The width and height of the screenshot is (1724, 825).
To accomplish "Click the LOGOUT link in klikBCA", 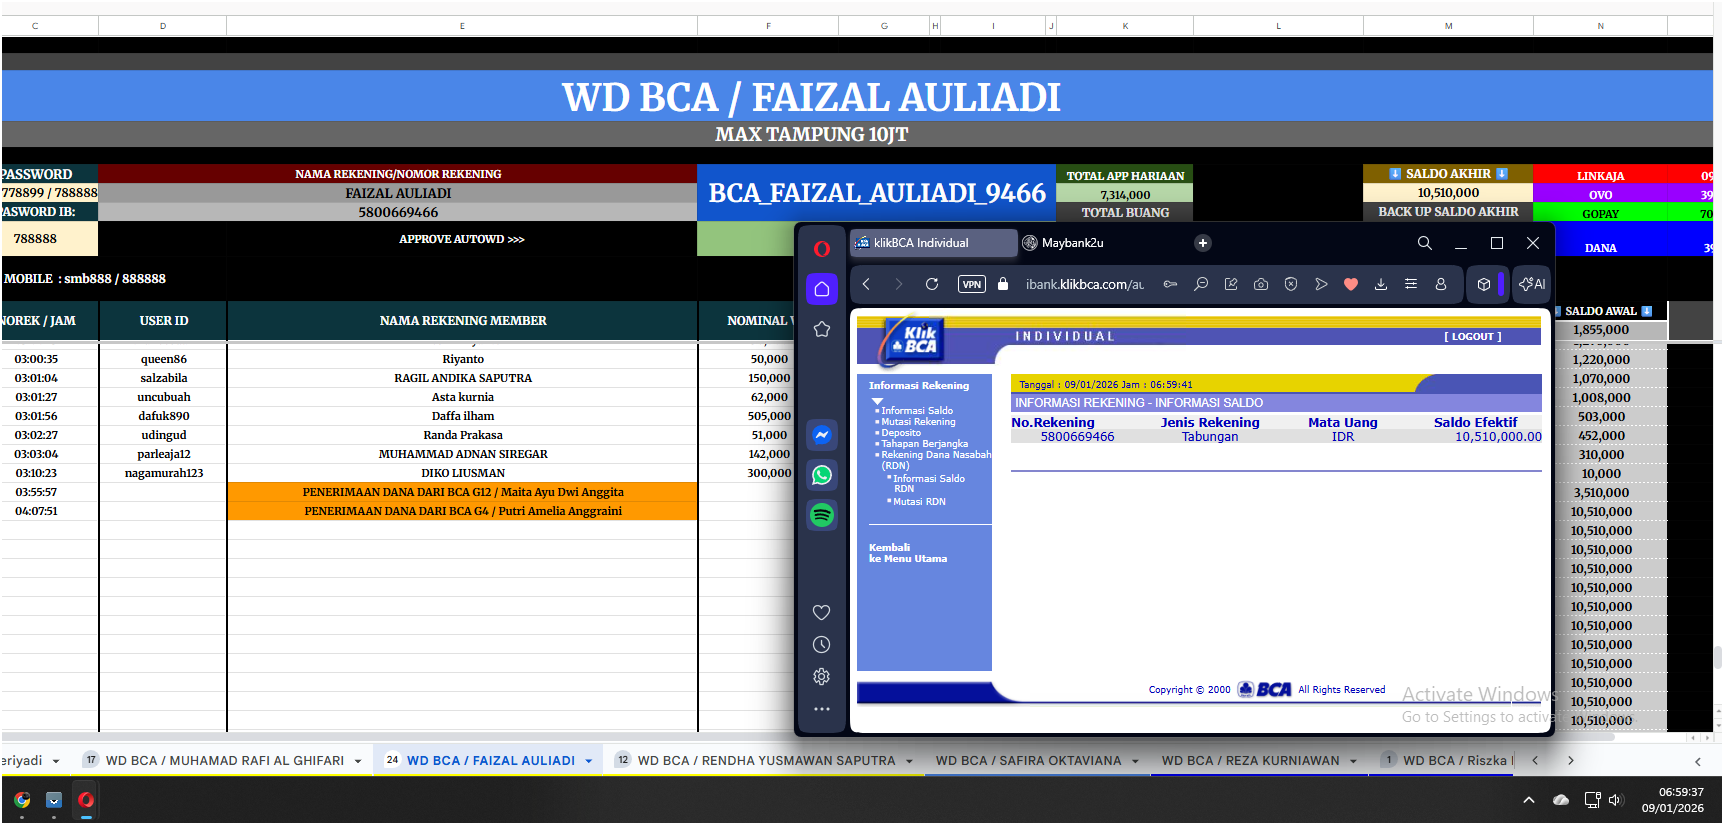I will 1472,337.
